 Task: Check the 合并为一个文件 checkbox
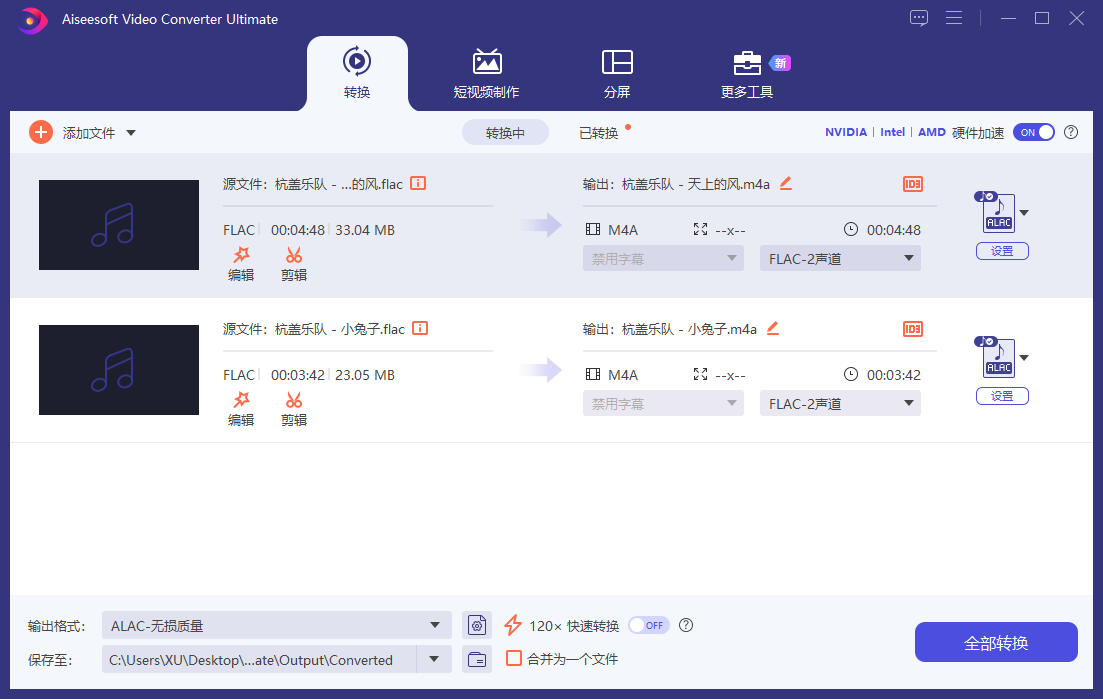(515, 659)
